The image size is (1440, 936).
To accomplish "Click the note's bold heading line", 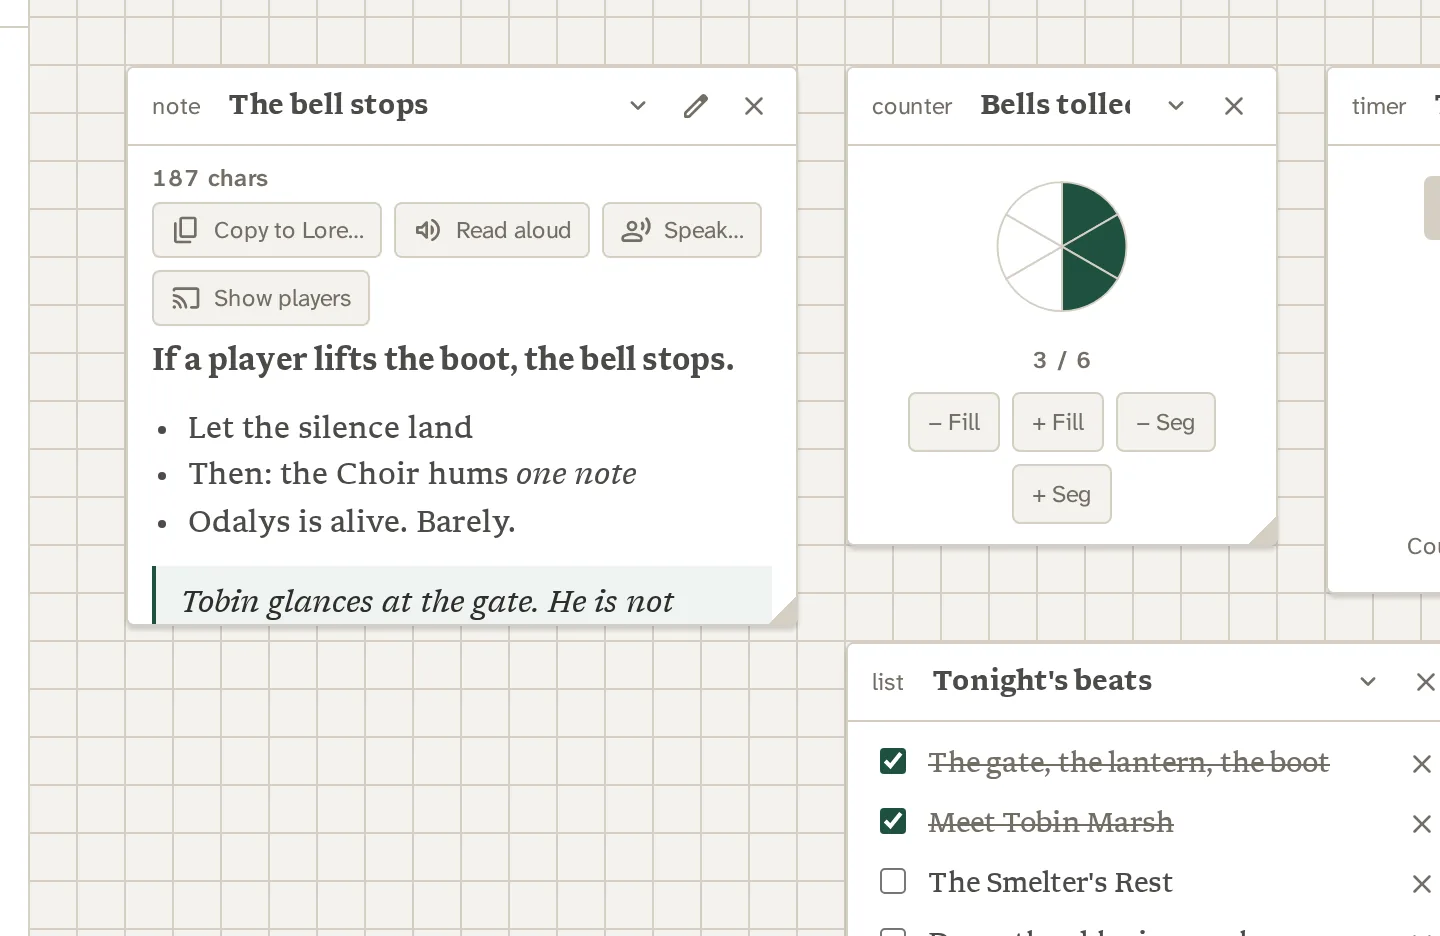I will click(x=443, y=360).
